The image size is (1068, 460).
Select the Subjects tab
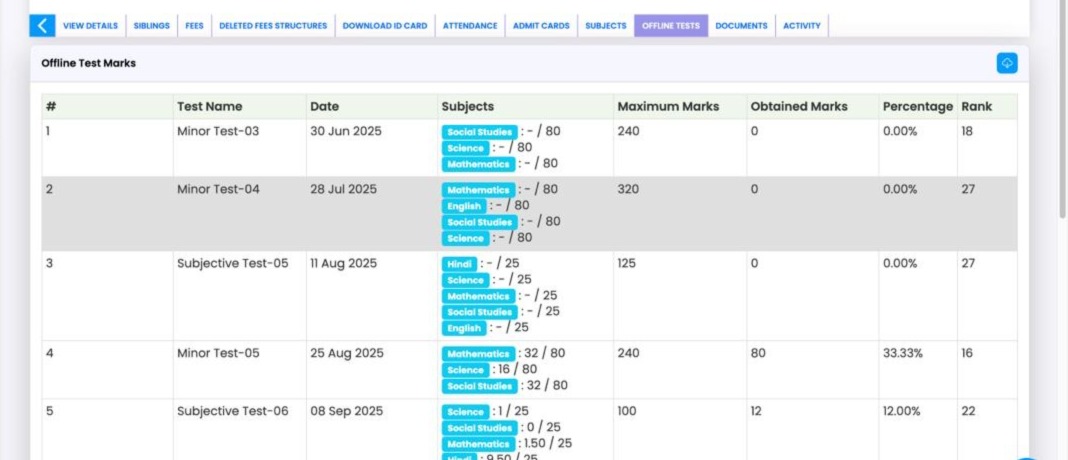coord(606,26)
